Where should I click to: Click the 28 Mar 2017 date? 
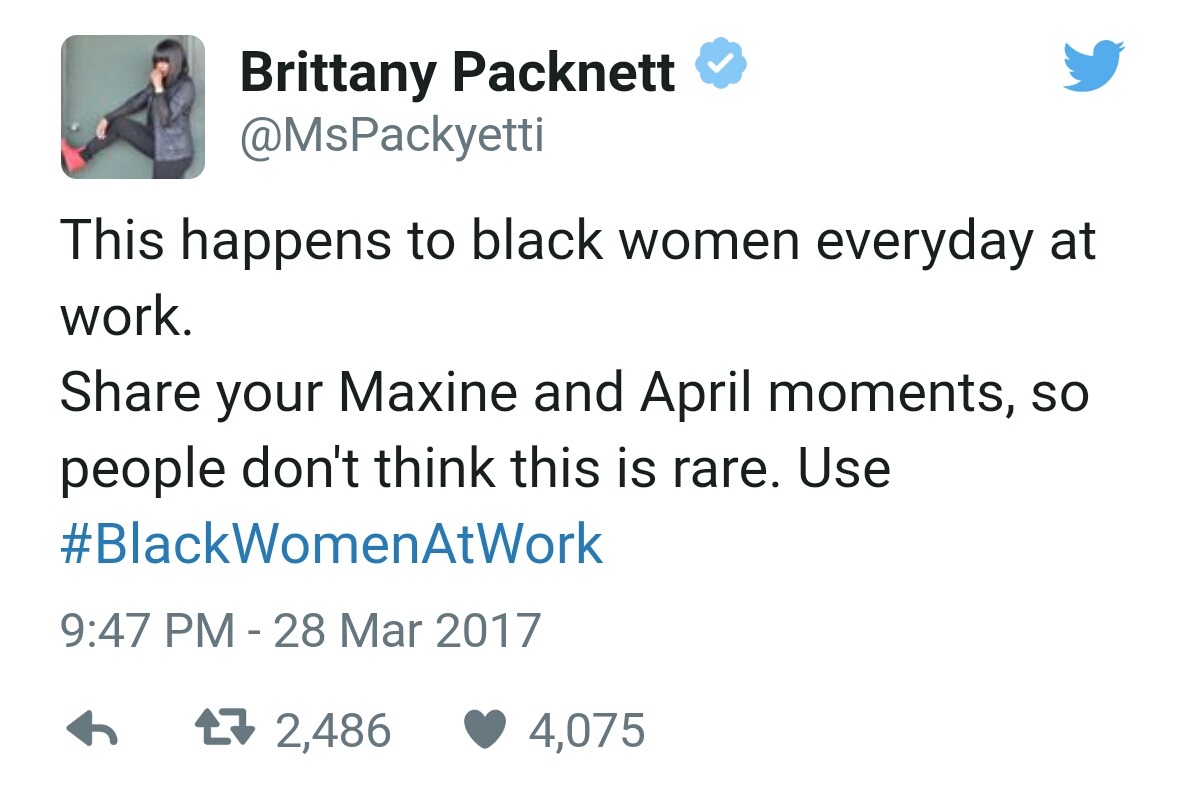(406, 632)
